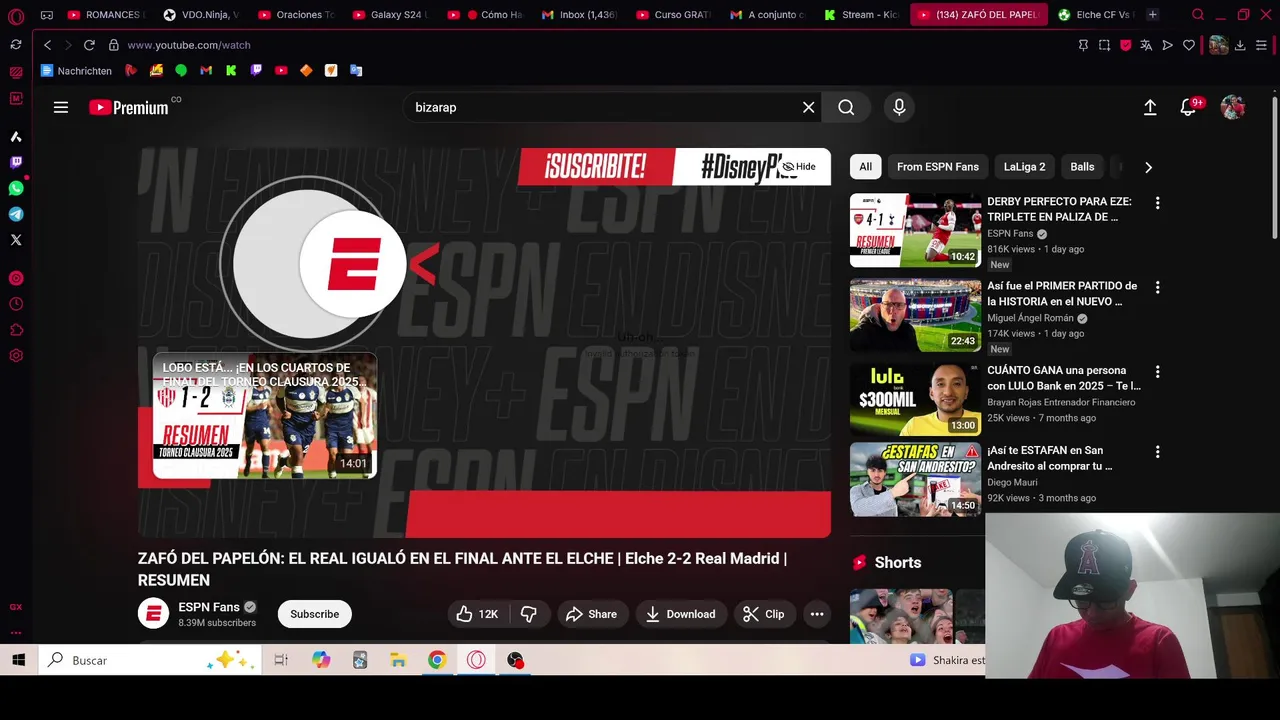Open a new browser tab with plus

coord(1152,15)
